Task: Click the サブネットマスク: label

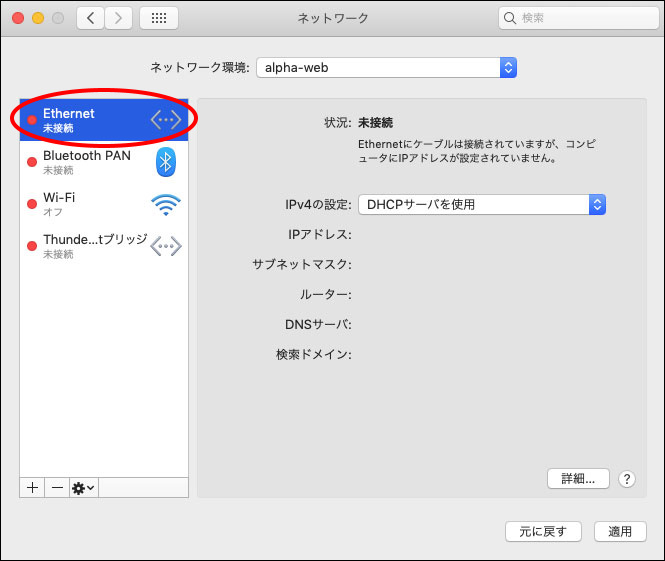Action: (302, 264)
